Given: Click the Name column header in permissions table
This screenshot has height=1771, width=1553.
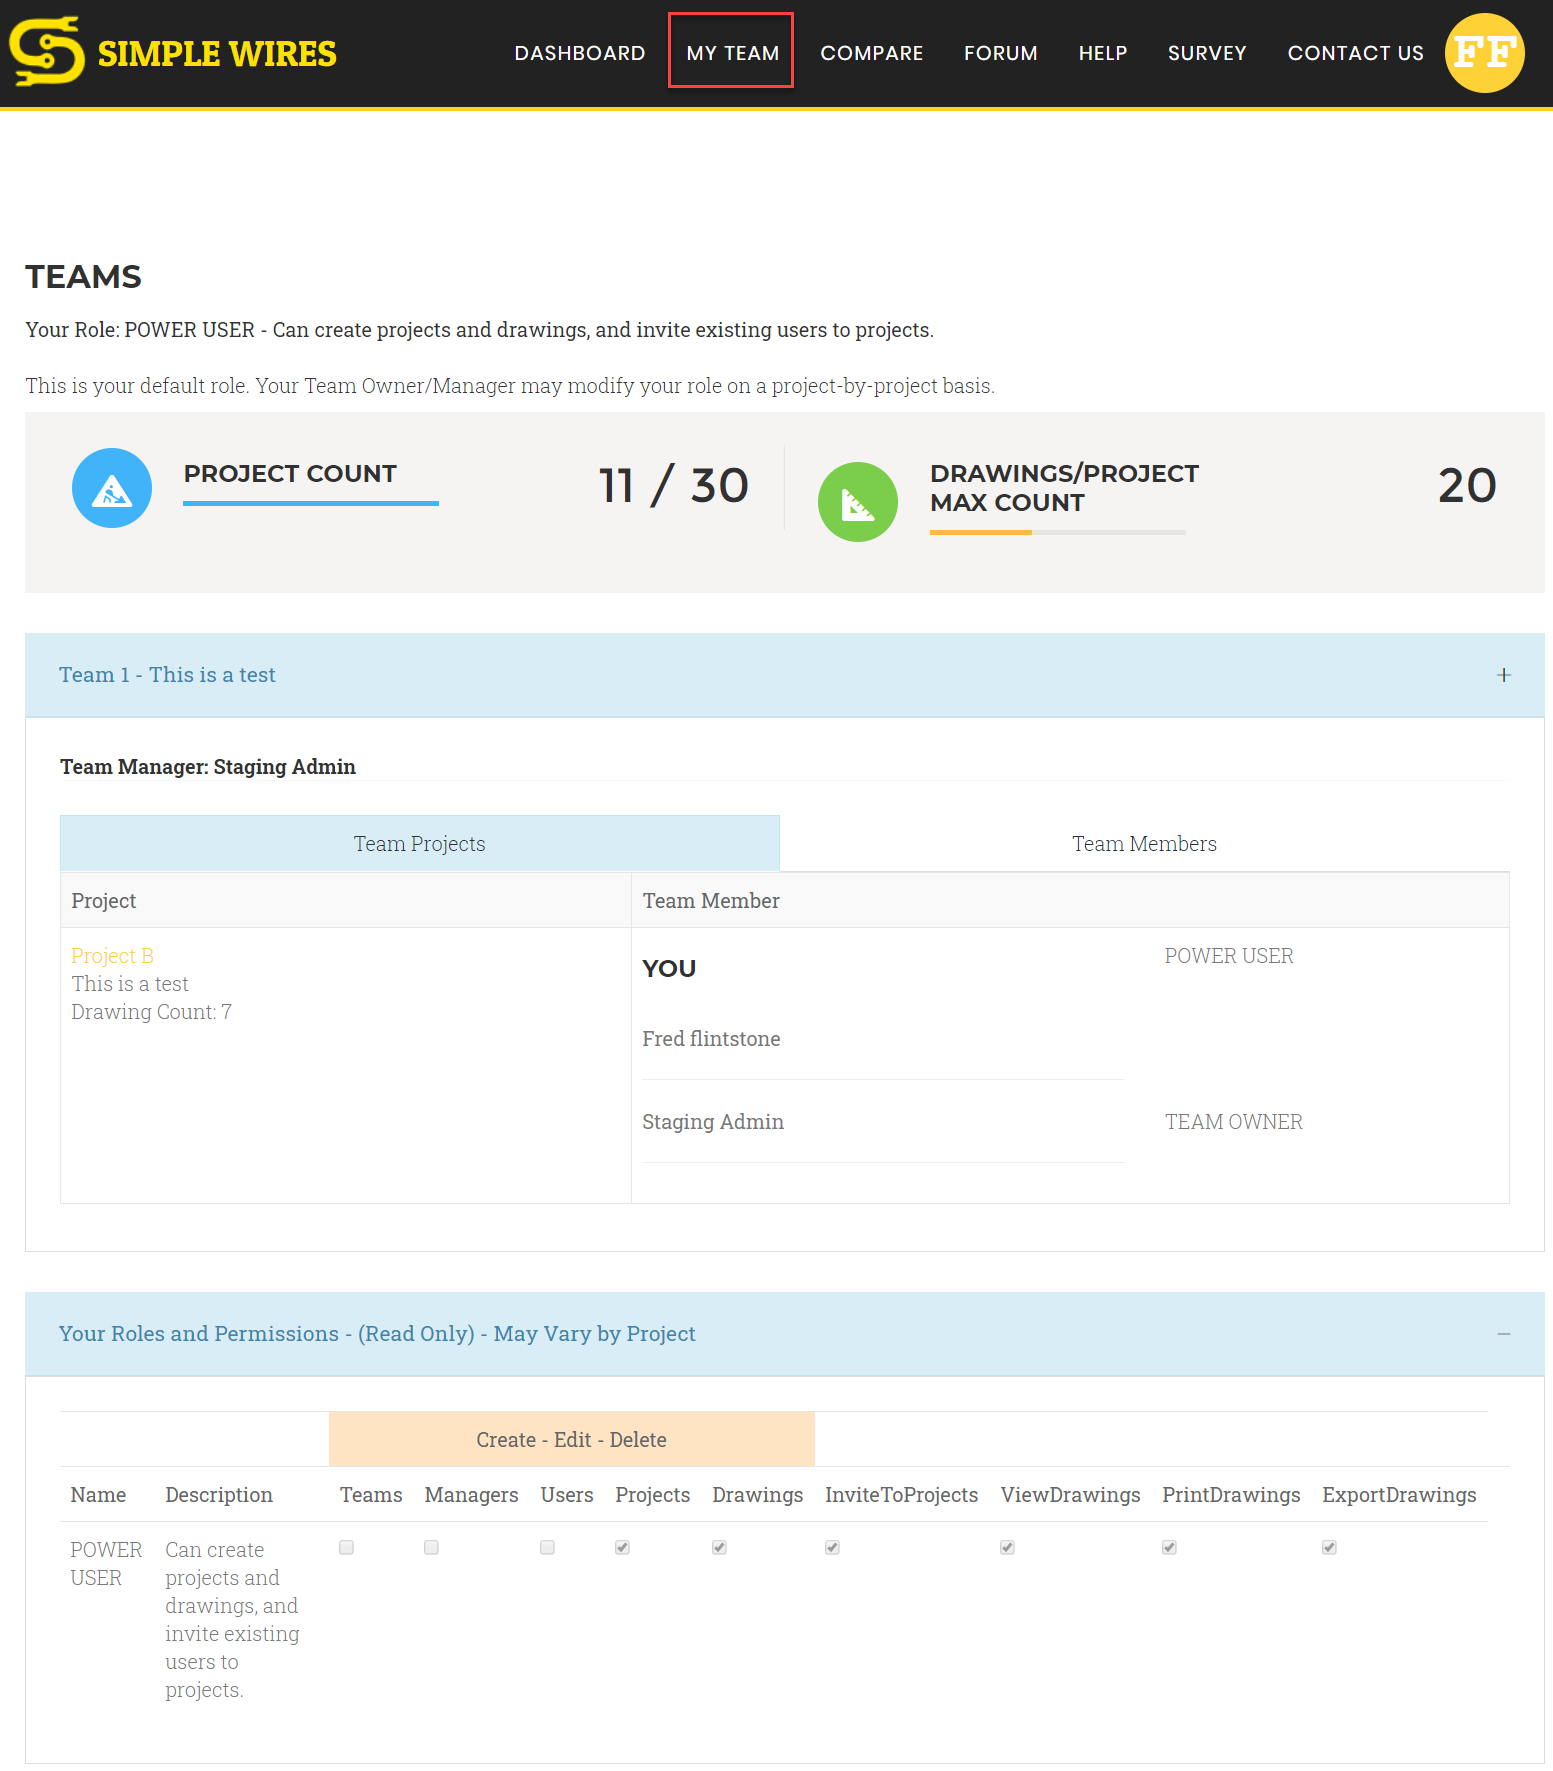Looking at the screenshot, I should click(x=98, y=1495).
